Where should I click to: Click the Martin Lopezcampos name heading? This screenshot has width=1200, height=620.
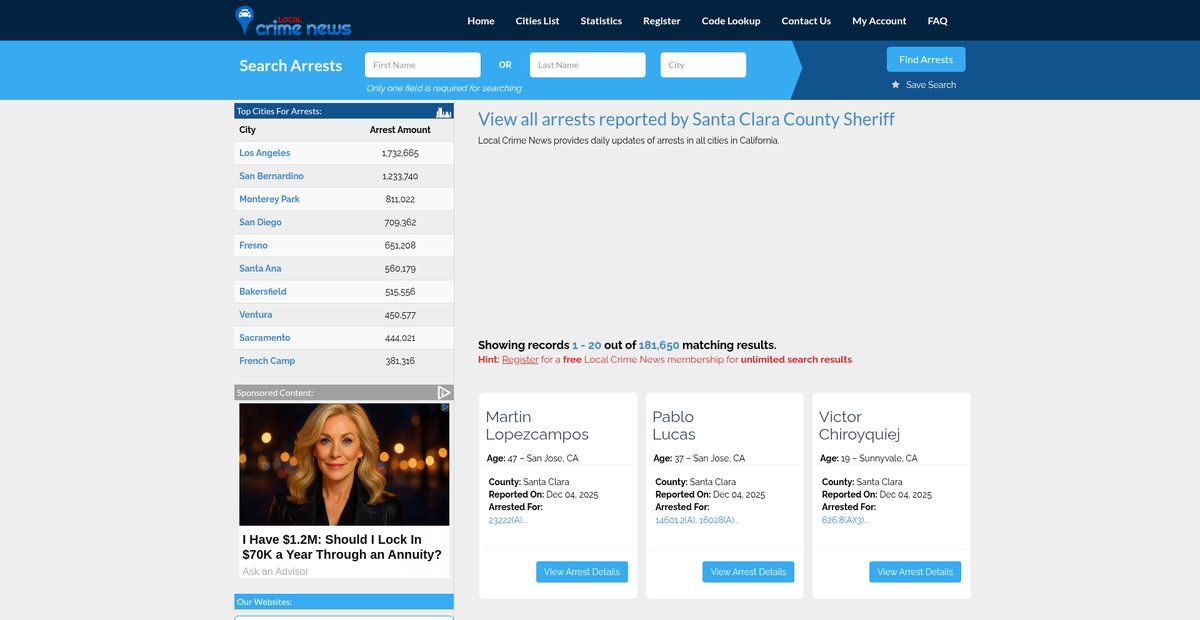pos(537,425)
